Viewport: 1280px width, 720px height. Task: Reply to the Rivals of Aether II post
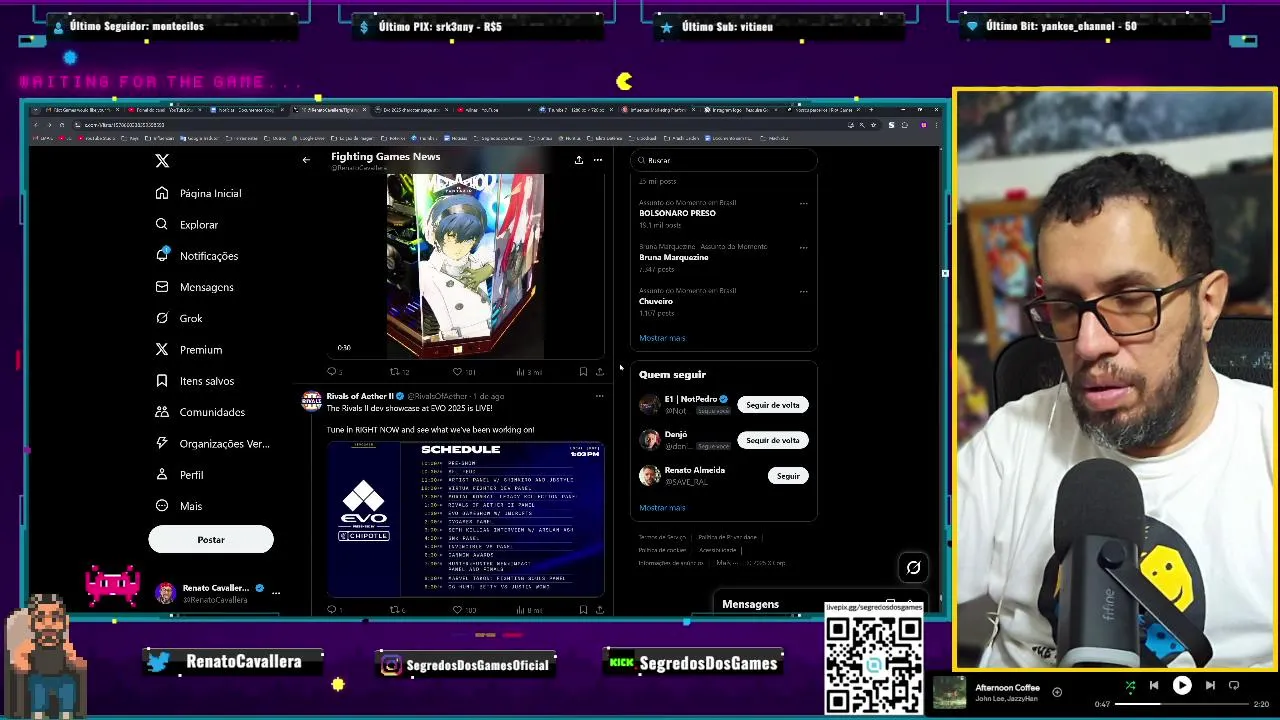333,609
